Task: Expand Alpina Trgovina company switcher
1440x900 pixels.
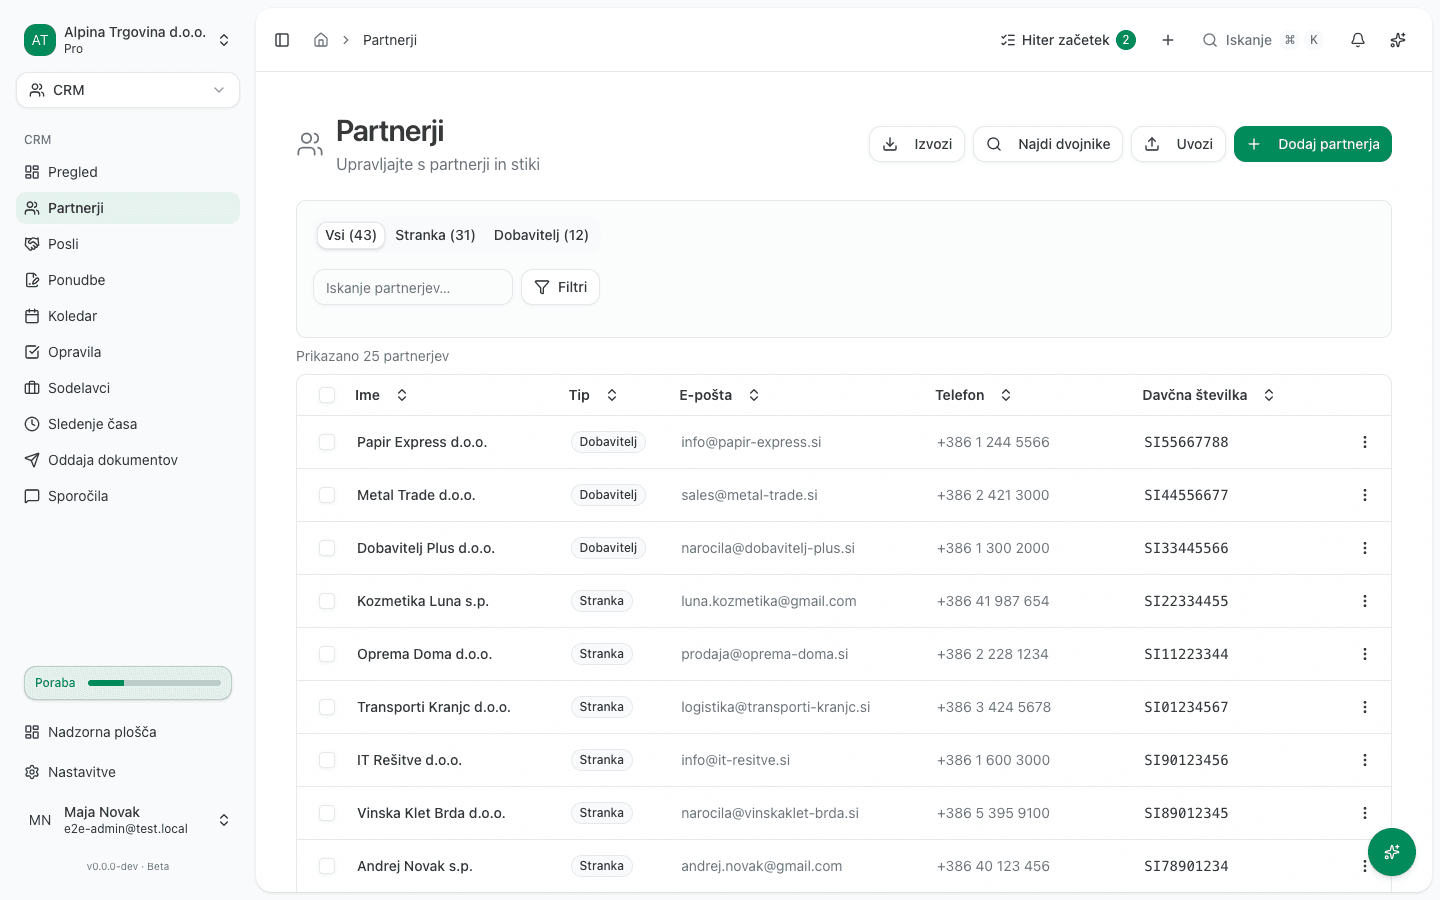Action: 128,40
